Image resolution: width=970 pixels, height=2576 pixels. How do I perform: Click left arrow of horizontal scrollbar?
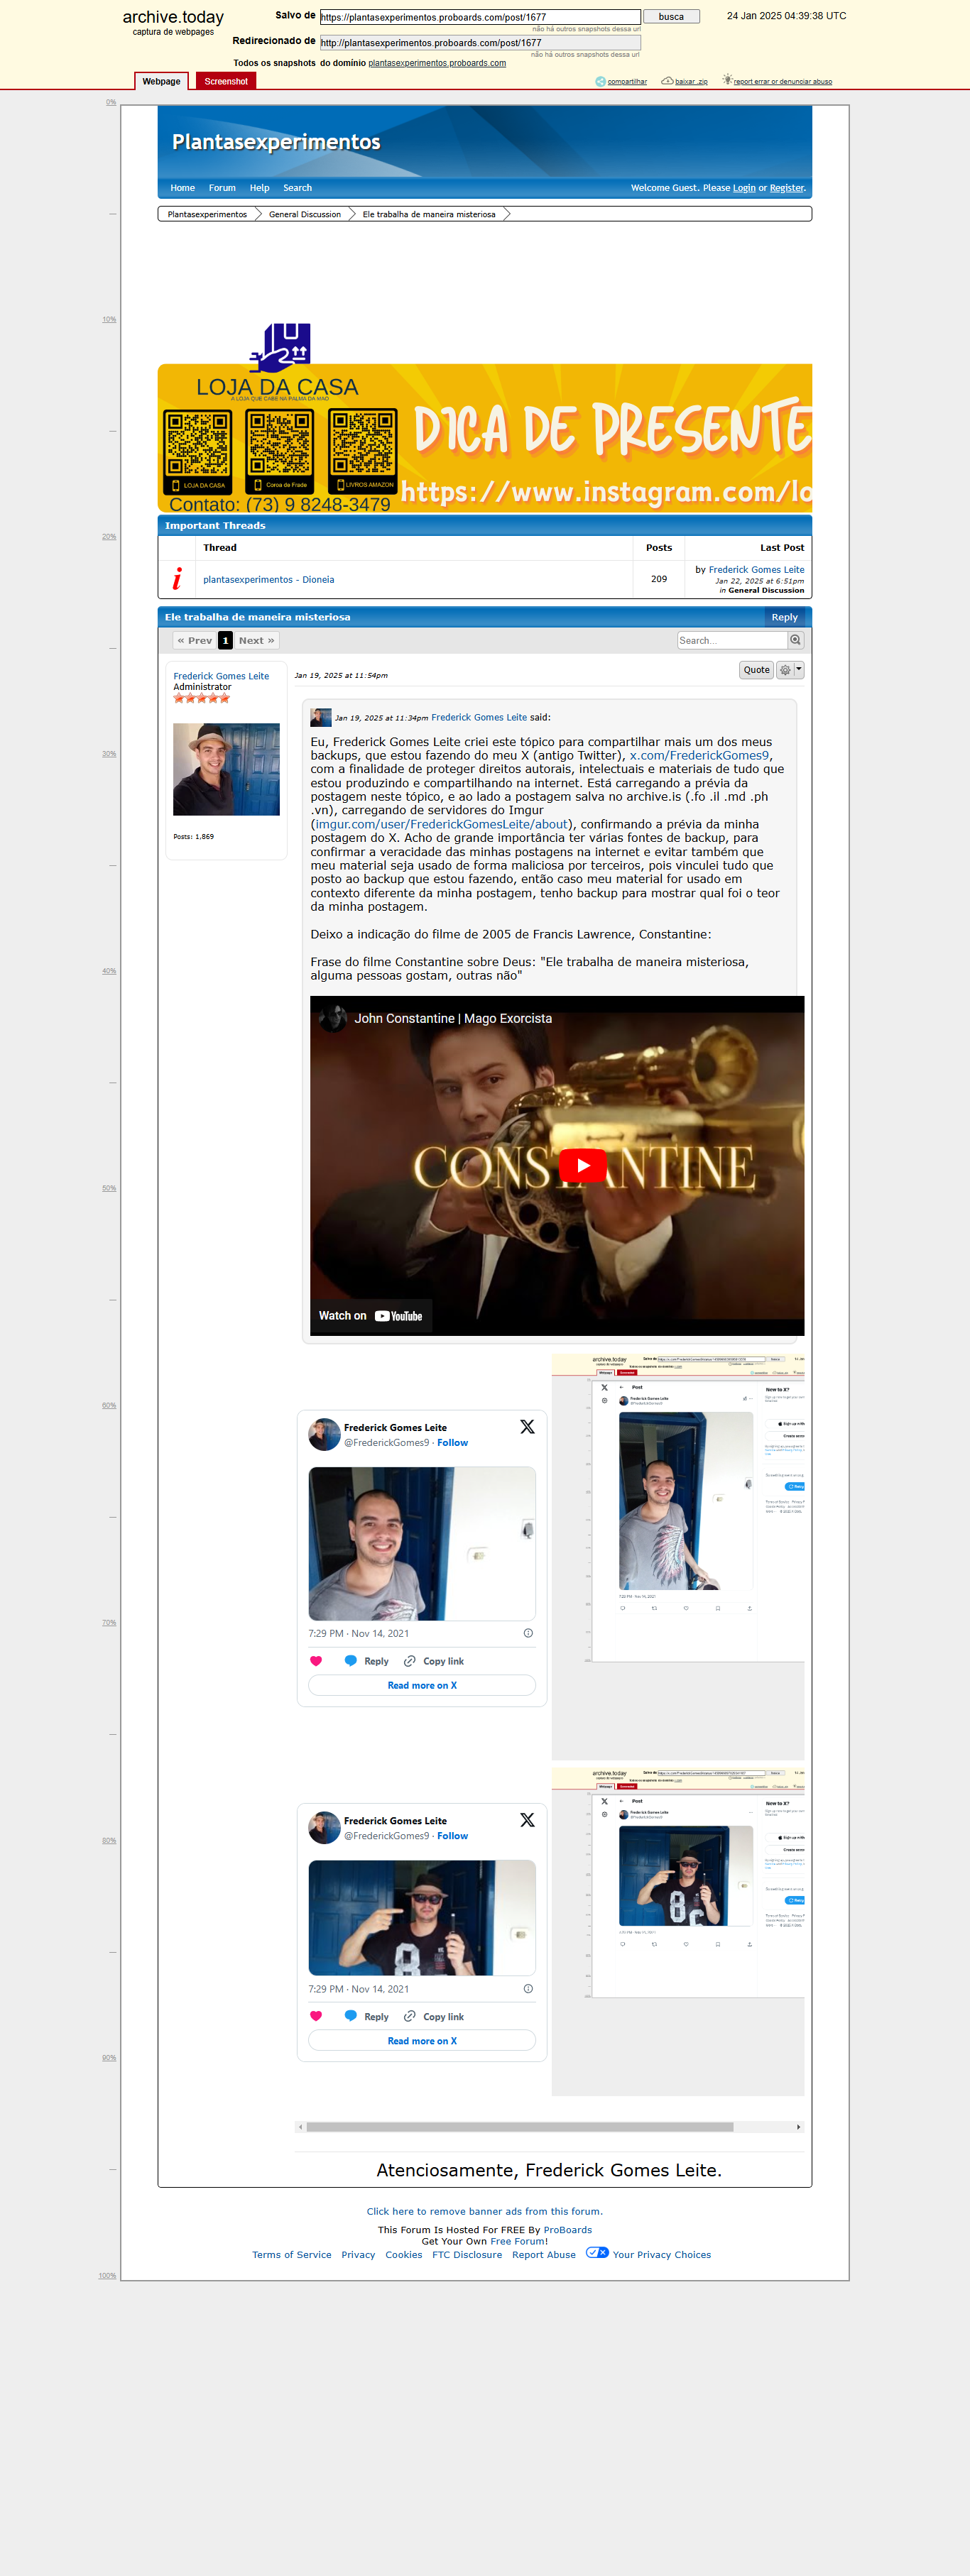pyautogui.click(x=301, y=2127)
